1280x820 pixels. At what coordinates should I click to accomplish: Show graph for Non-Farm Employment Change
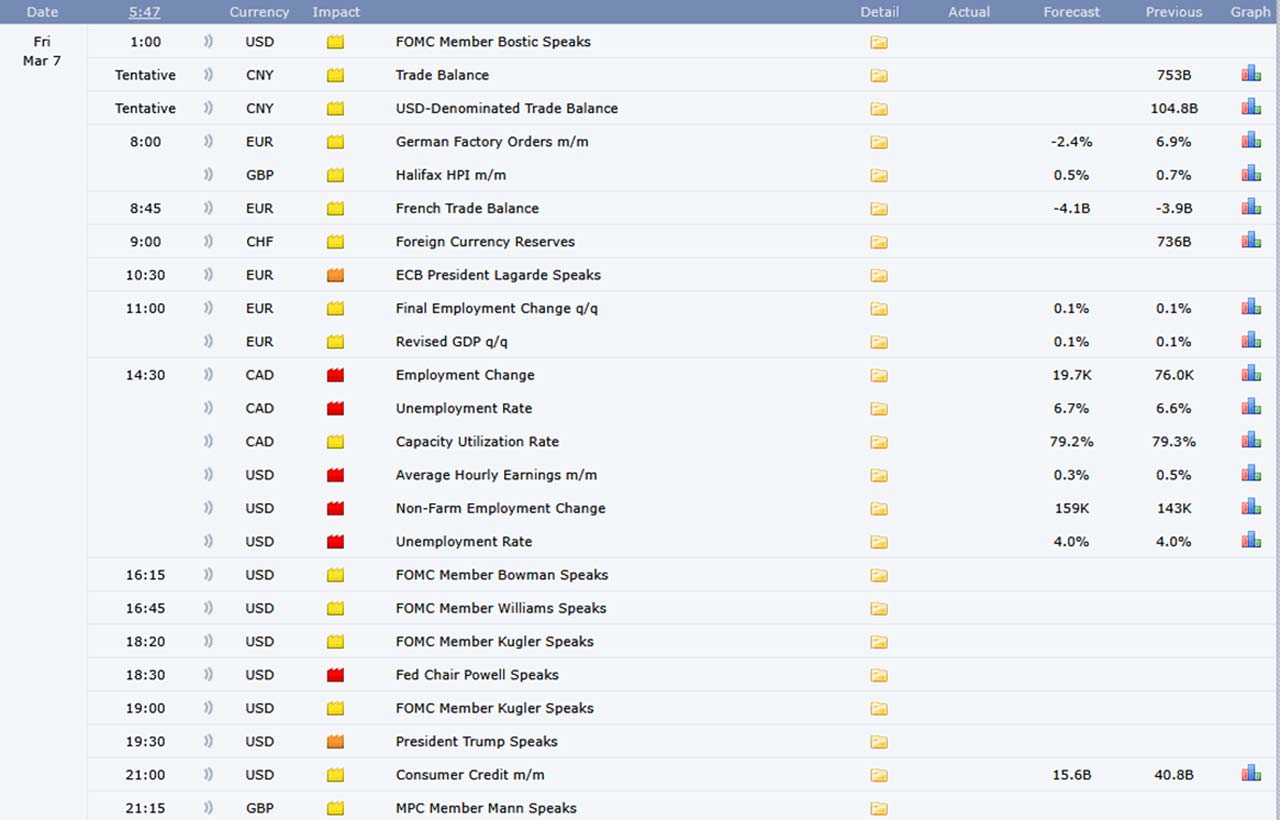click(x=1251, y=507)
